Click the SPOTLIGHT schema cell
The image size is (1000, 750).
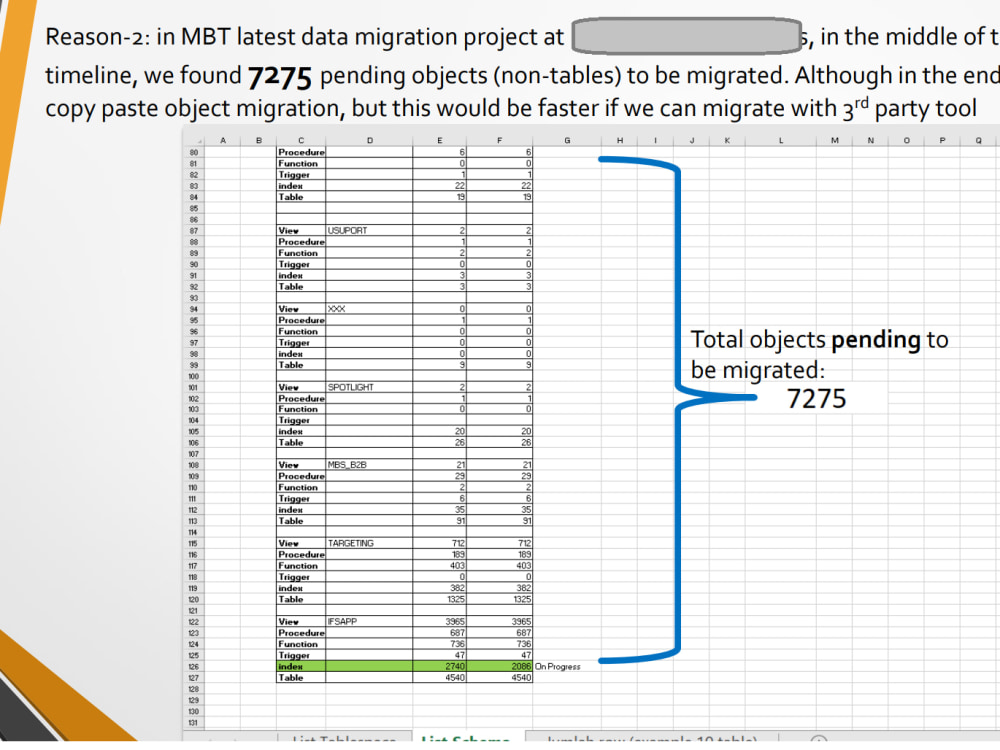(x=369, y=388)
